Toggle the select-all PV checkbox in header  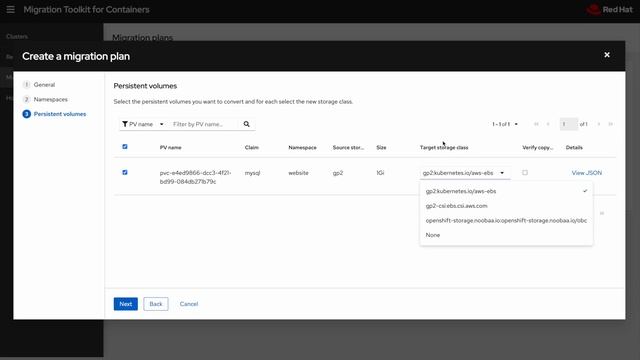coord(125,147)
